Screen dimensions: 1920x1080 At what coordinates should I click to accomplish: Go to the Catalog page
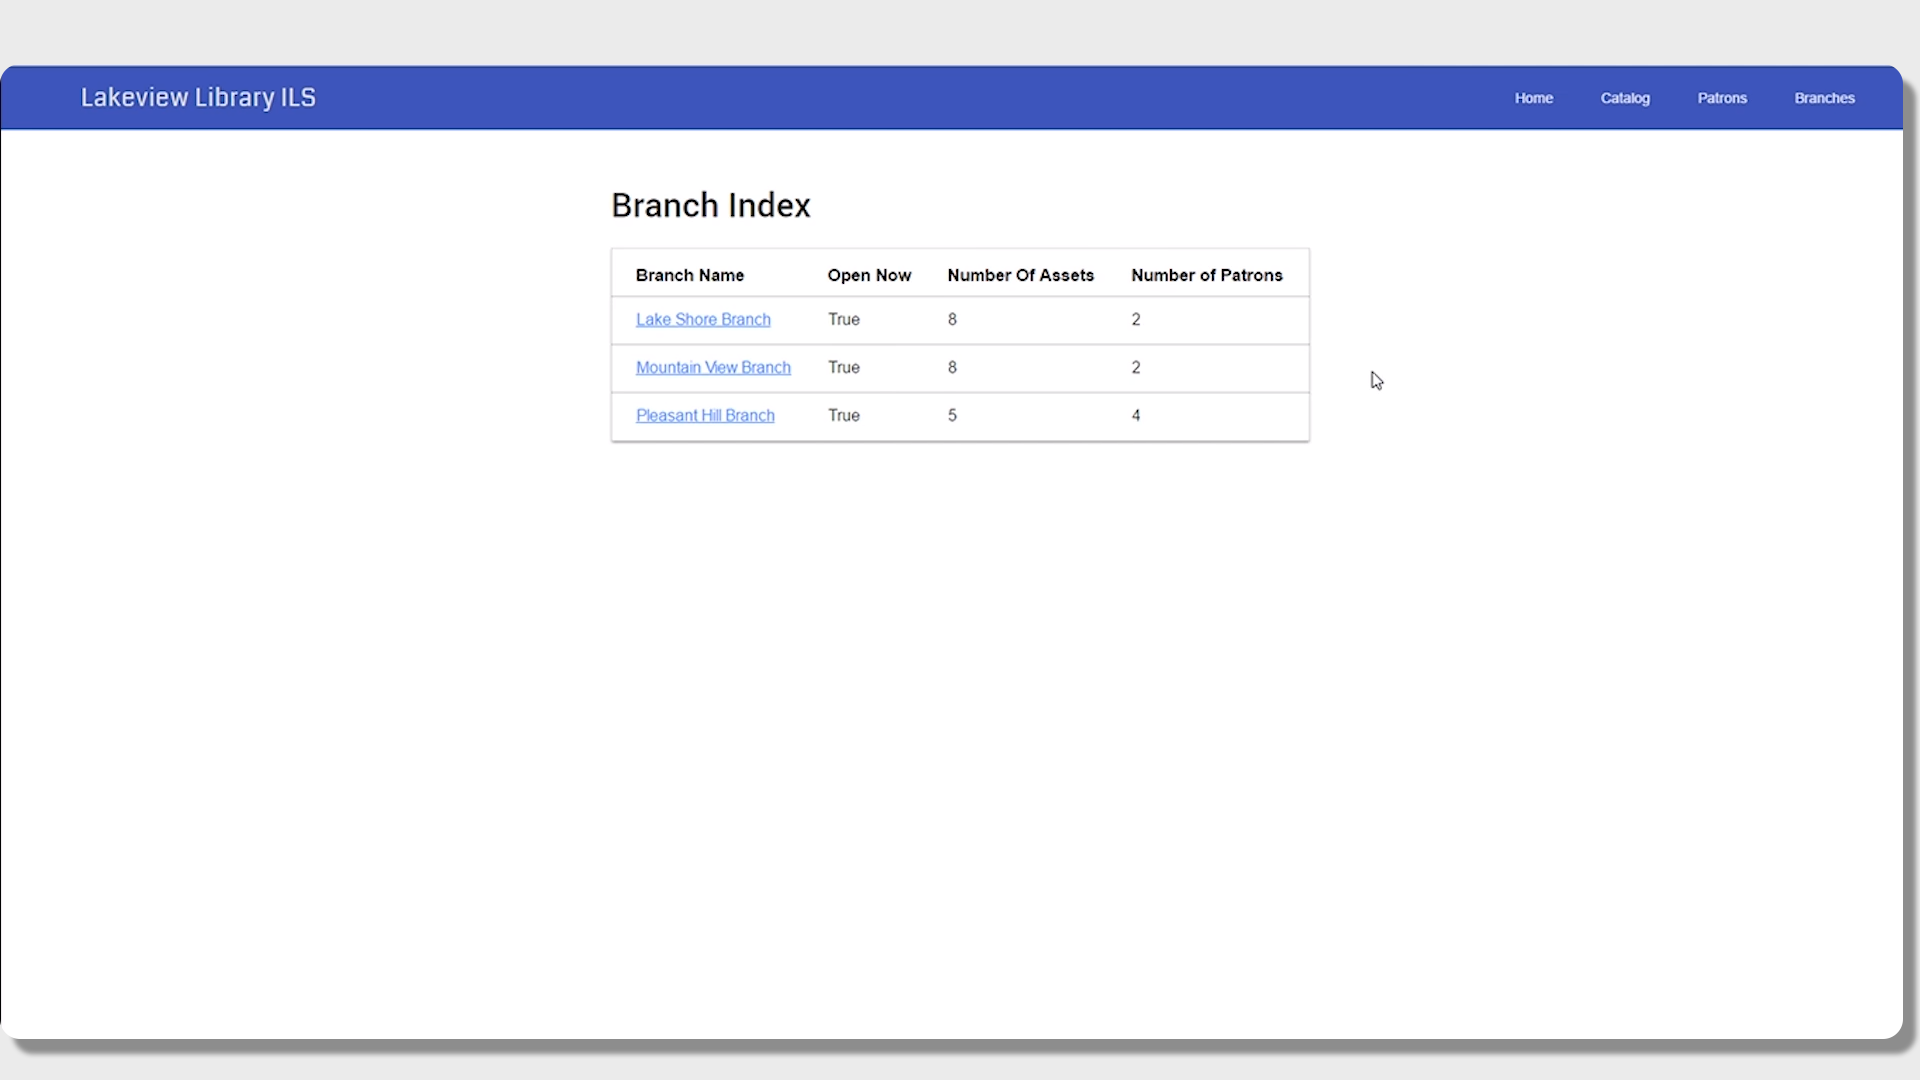click(1625, 98)
